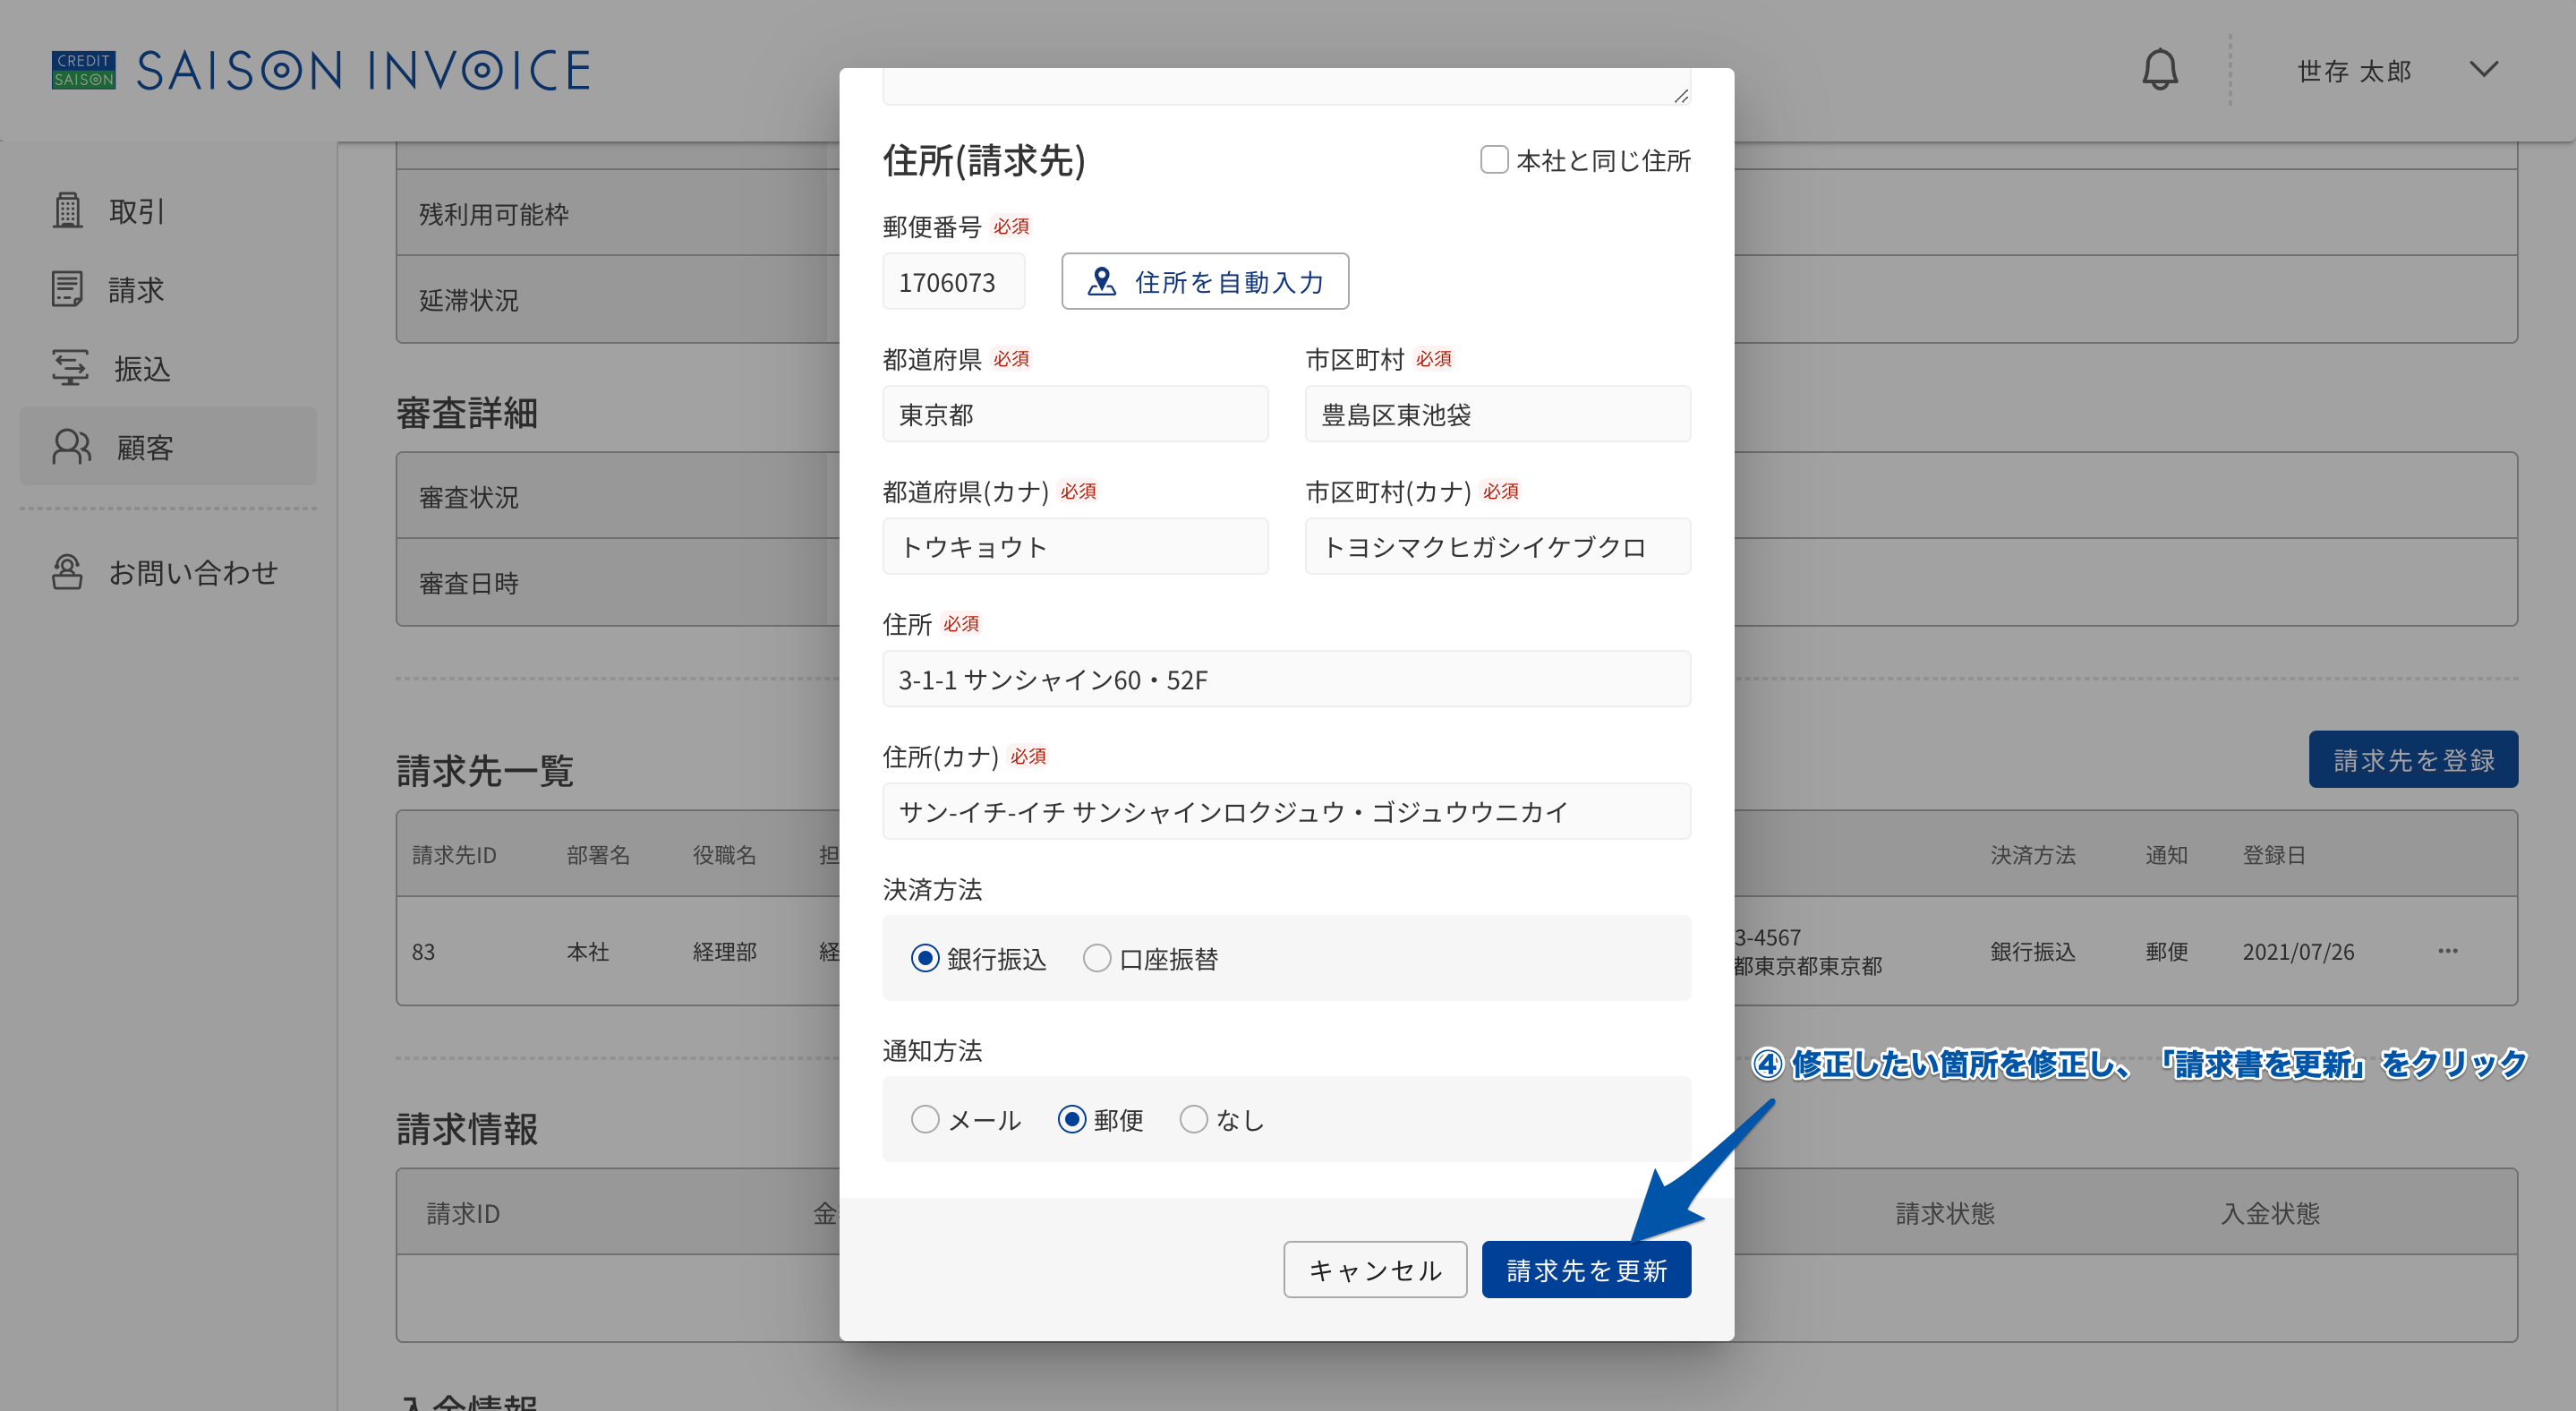This screenshot has height=1411, width=2576.
Task: Click 請求先を登録 button
Action: tap(2413, 760)
